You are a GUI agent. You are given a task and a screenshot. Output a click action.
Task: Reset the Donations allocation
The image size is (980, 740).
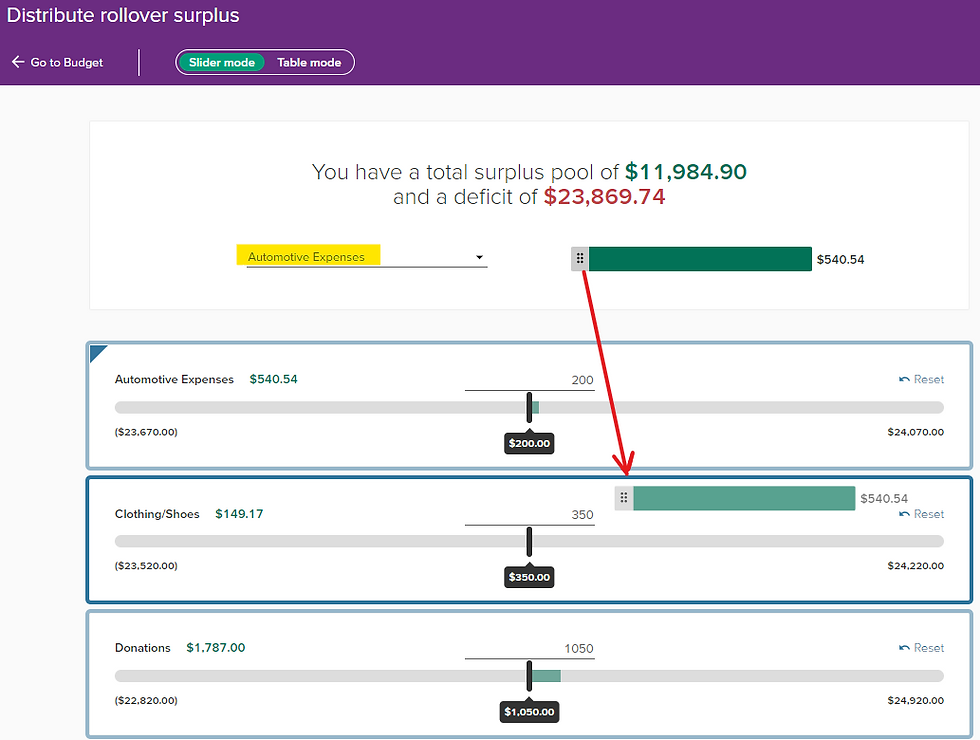tap(921, 647)
